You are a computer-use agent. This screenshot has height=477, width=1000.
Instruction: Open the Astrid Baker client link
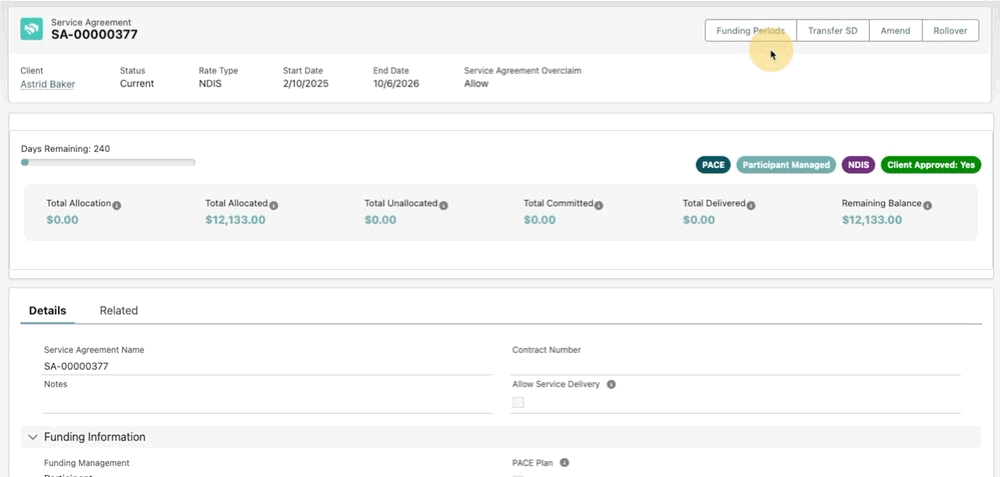click(47, 84)
